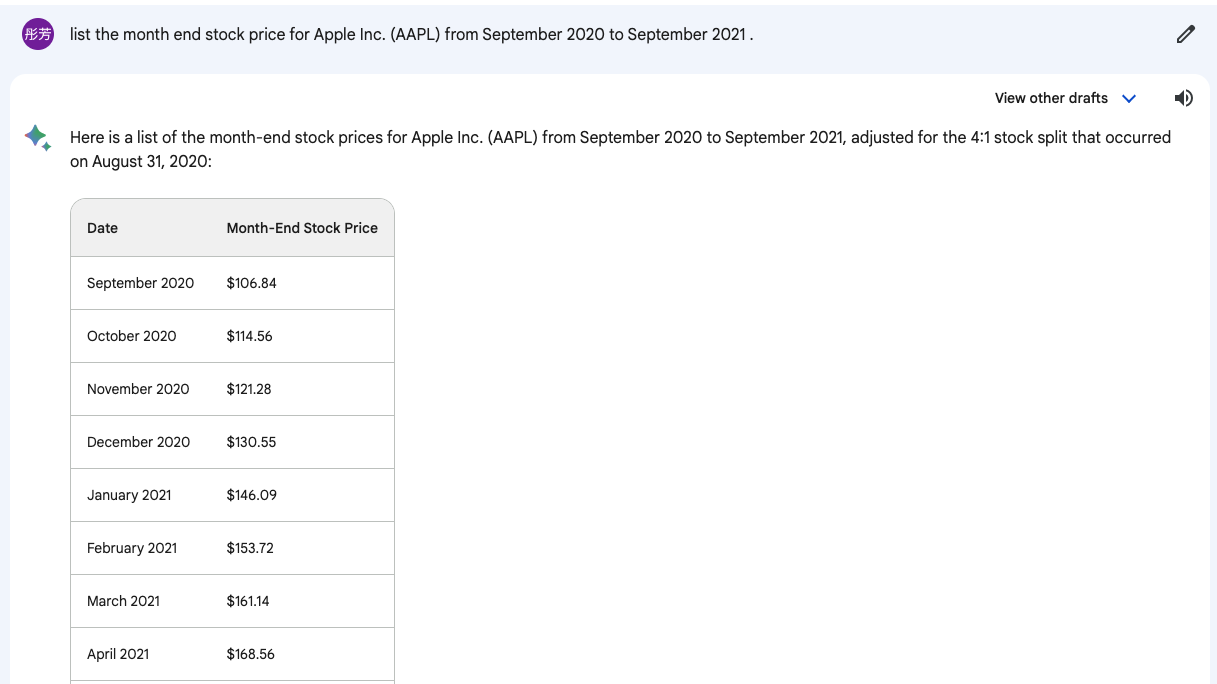Click the user prompt text about AAPL
The width and height of the screenshot is (1217, 684).
411,34
